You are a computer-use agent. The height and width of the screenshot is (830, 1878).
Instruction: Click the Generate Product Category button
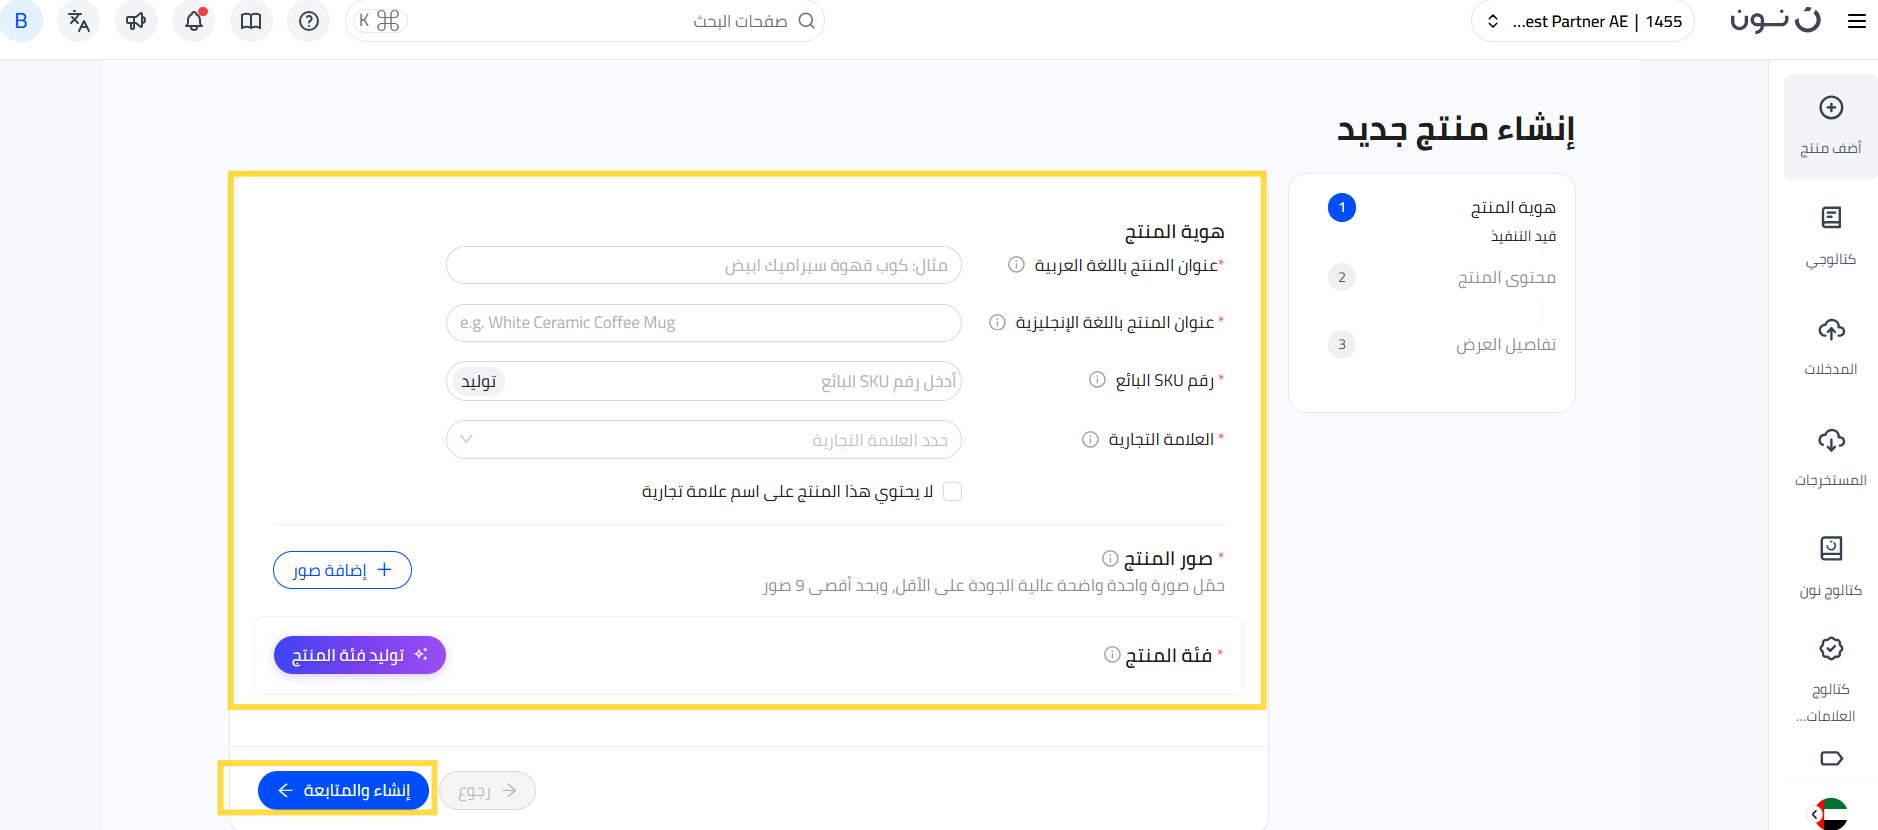[359, 655]
